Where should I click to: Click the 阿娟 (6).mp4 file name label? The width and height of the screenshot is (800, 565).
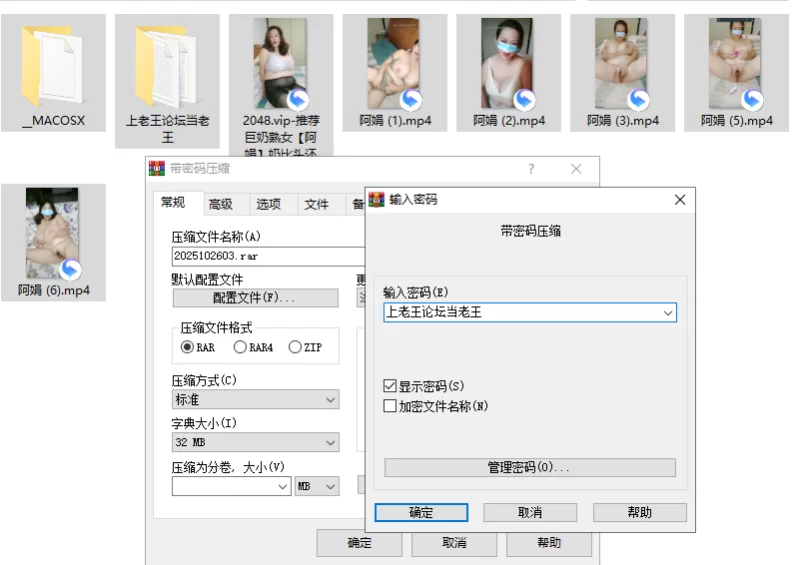(x=54, y=290)
